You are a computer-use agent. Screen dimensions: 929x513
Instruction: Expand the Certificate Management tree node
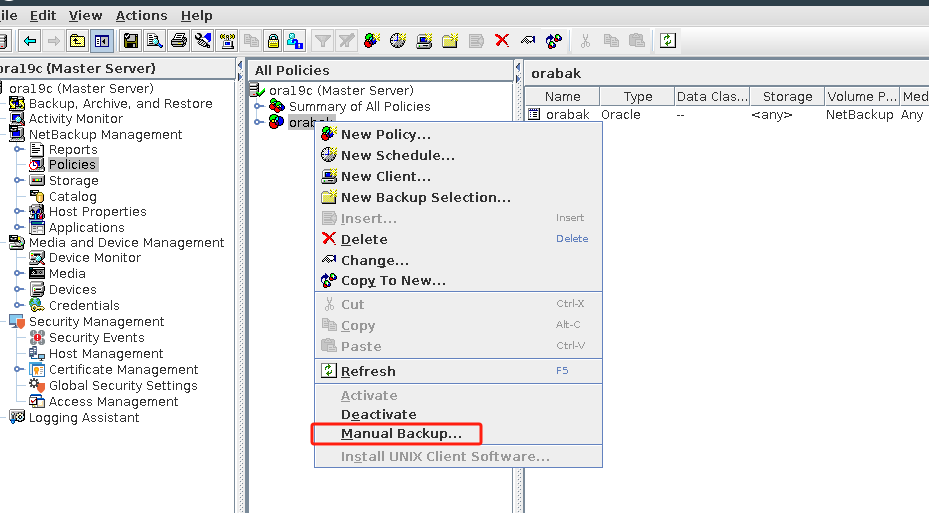(18, 369)
